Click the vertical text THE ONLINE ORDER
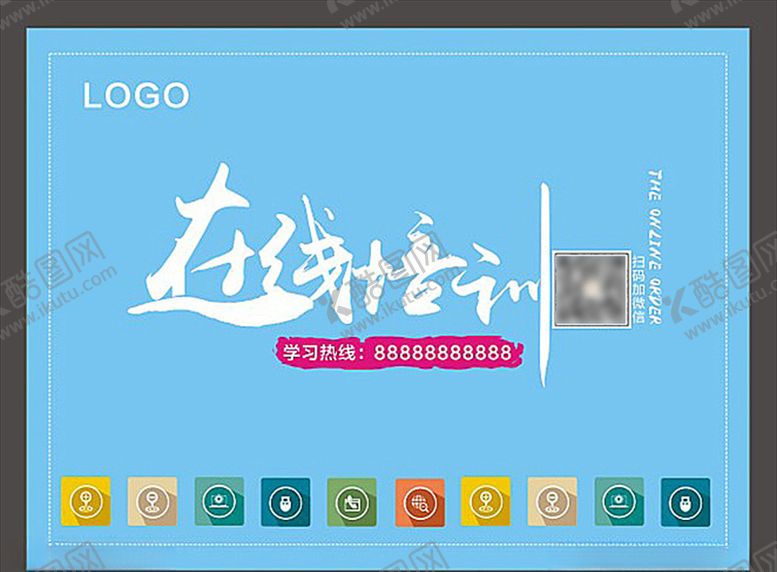The image size is (777, 572). tap(656, 248)
